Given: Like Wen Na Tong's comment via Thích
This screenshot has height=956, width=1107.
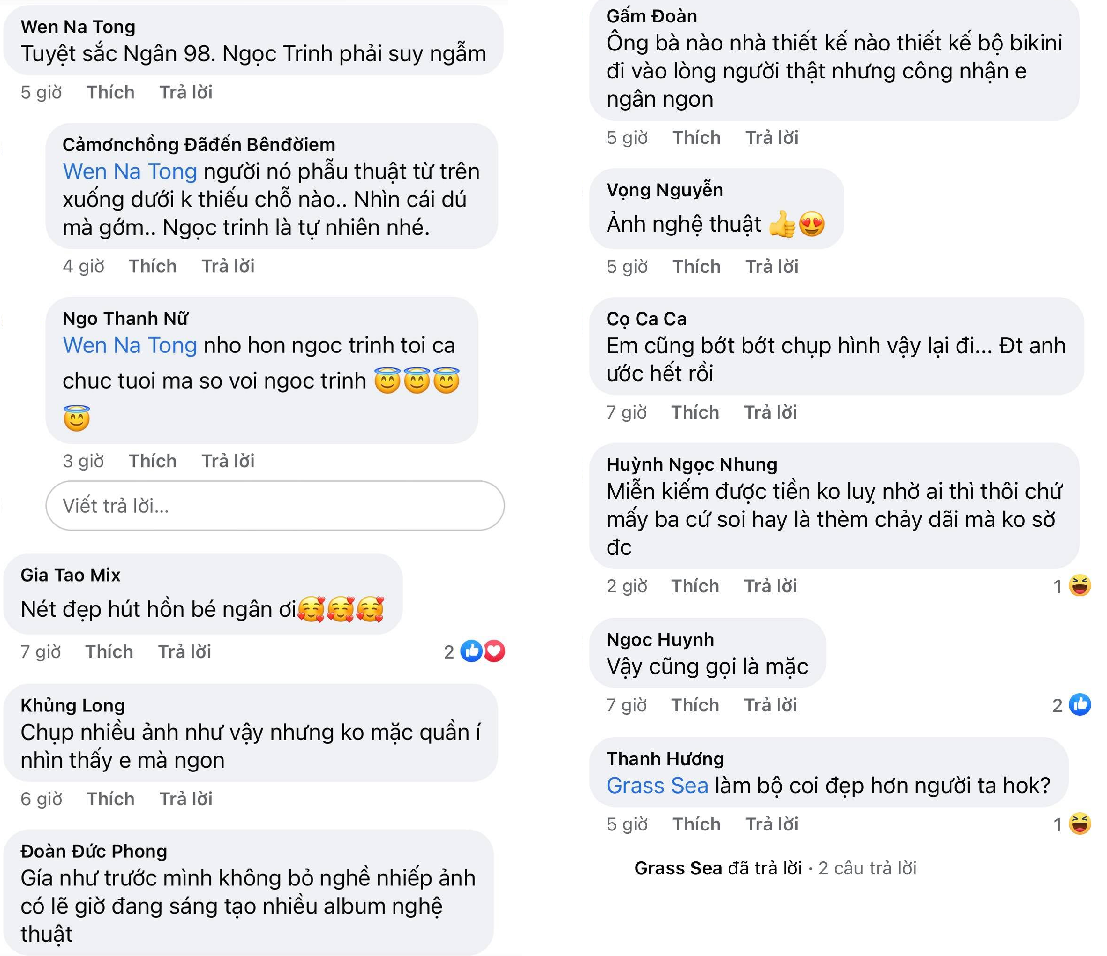Looking at the screenshot, I should coord(110,92).
